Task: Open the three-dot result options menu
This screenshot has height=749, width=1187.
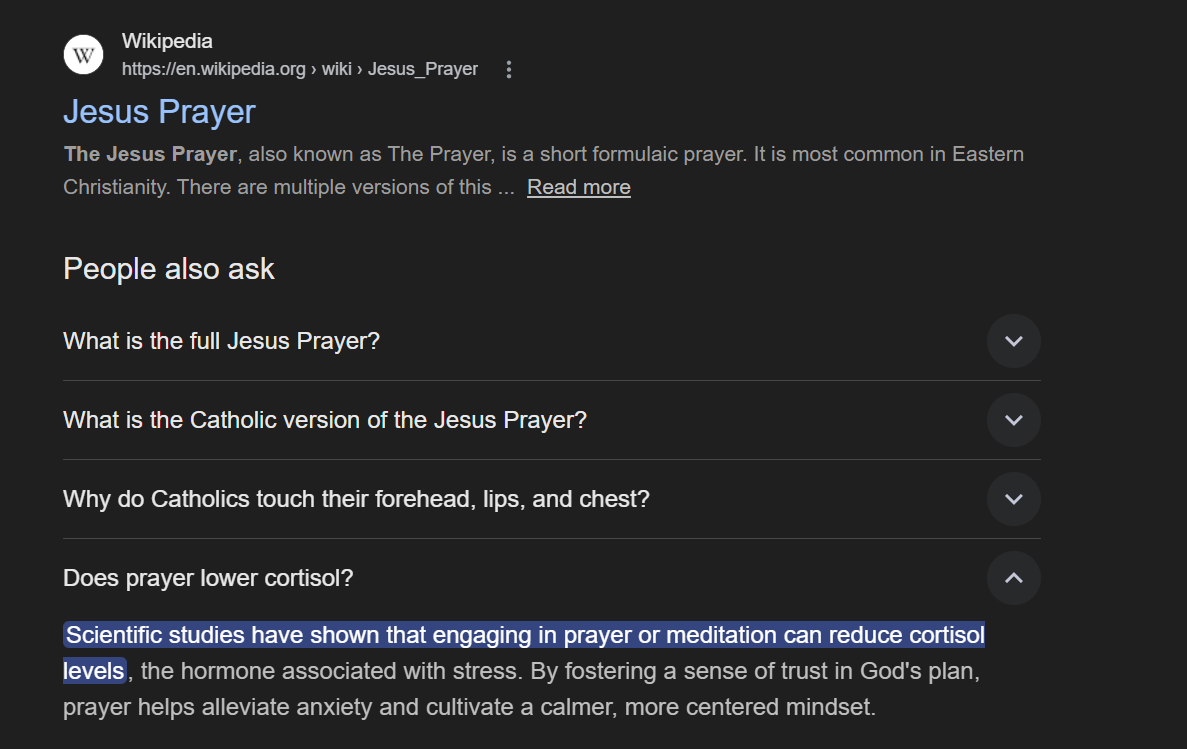Action: 509,69
